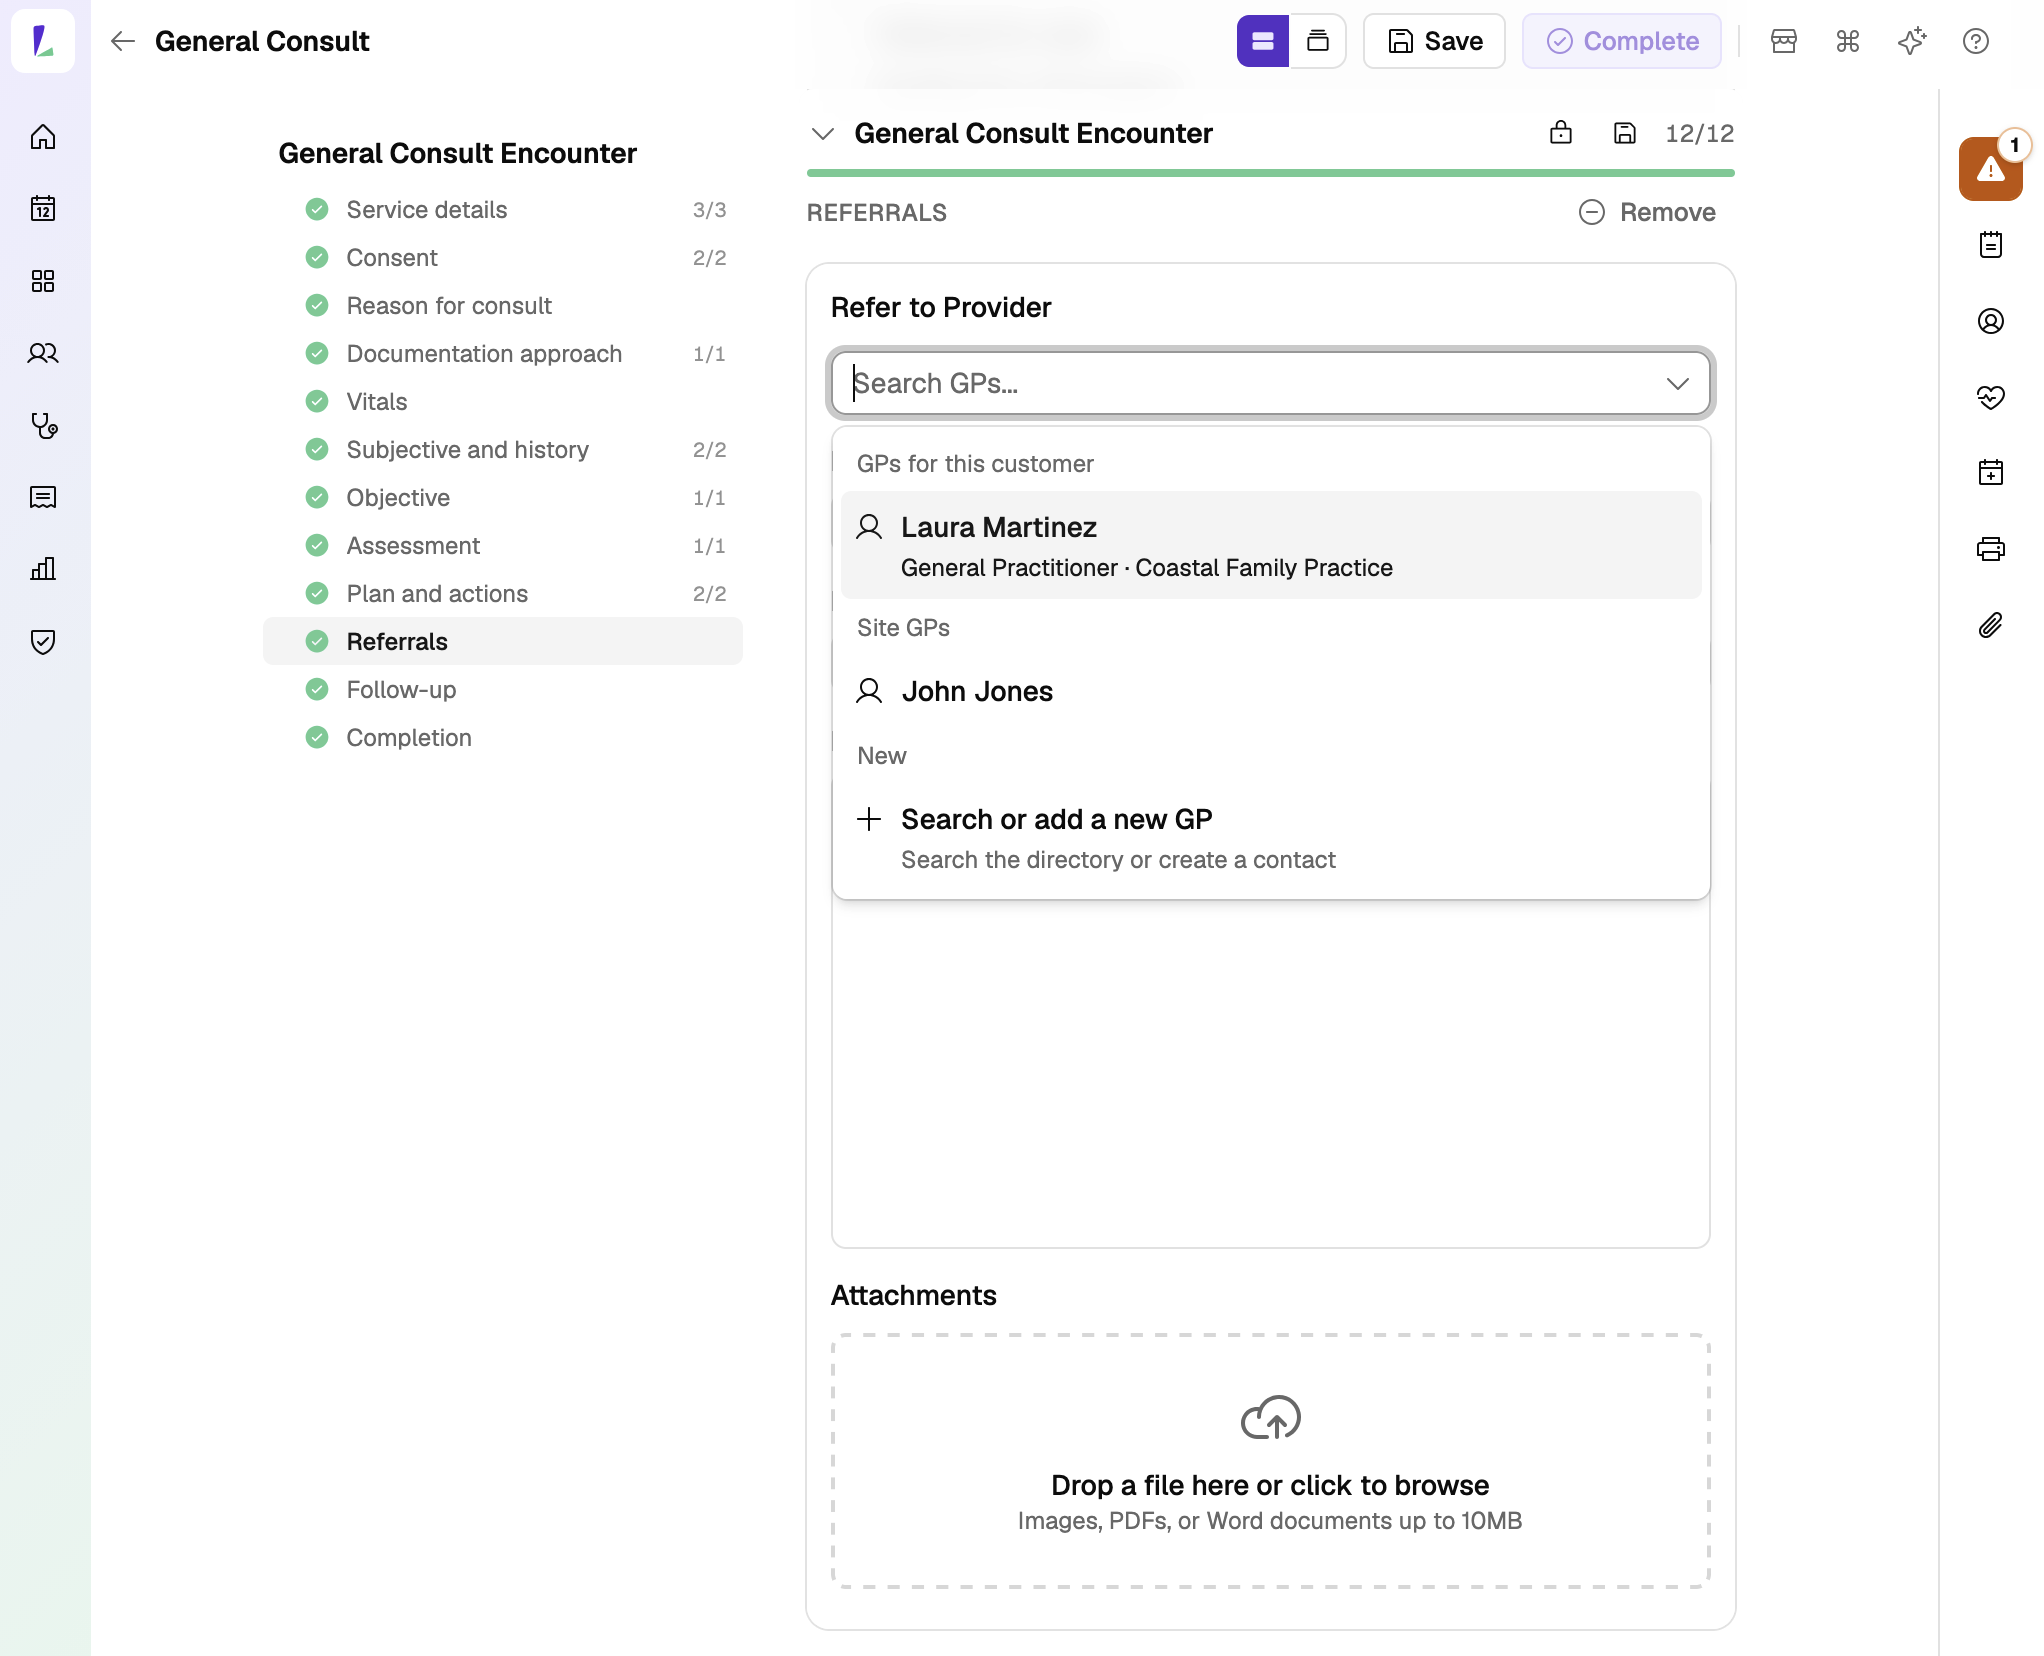
Task: Open the heart health icon in right rail
Action: coord(1991,397)
